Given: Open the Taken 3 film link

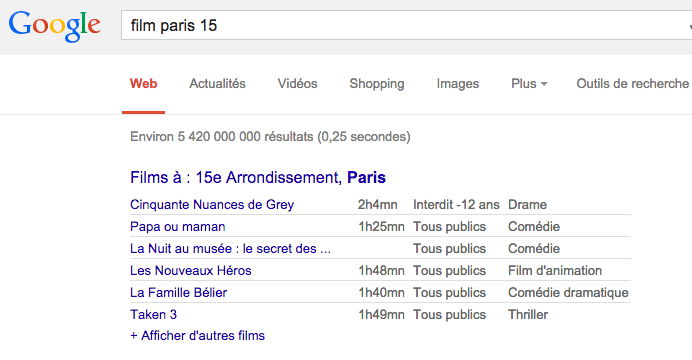Looking at the screenshot, I should (153, 315).
